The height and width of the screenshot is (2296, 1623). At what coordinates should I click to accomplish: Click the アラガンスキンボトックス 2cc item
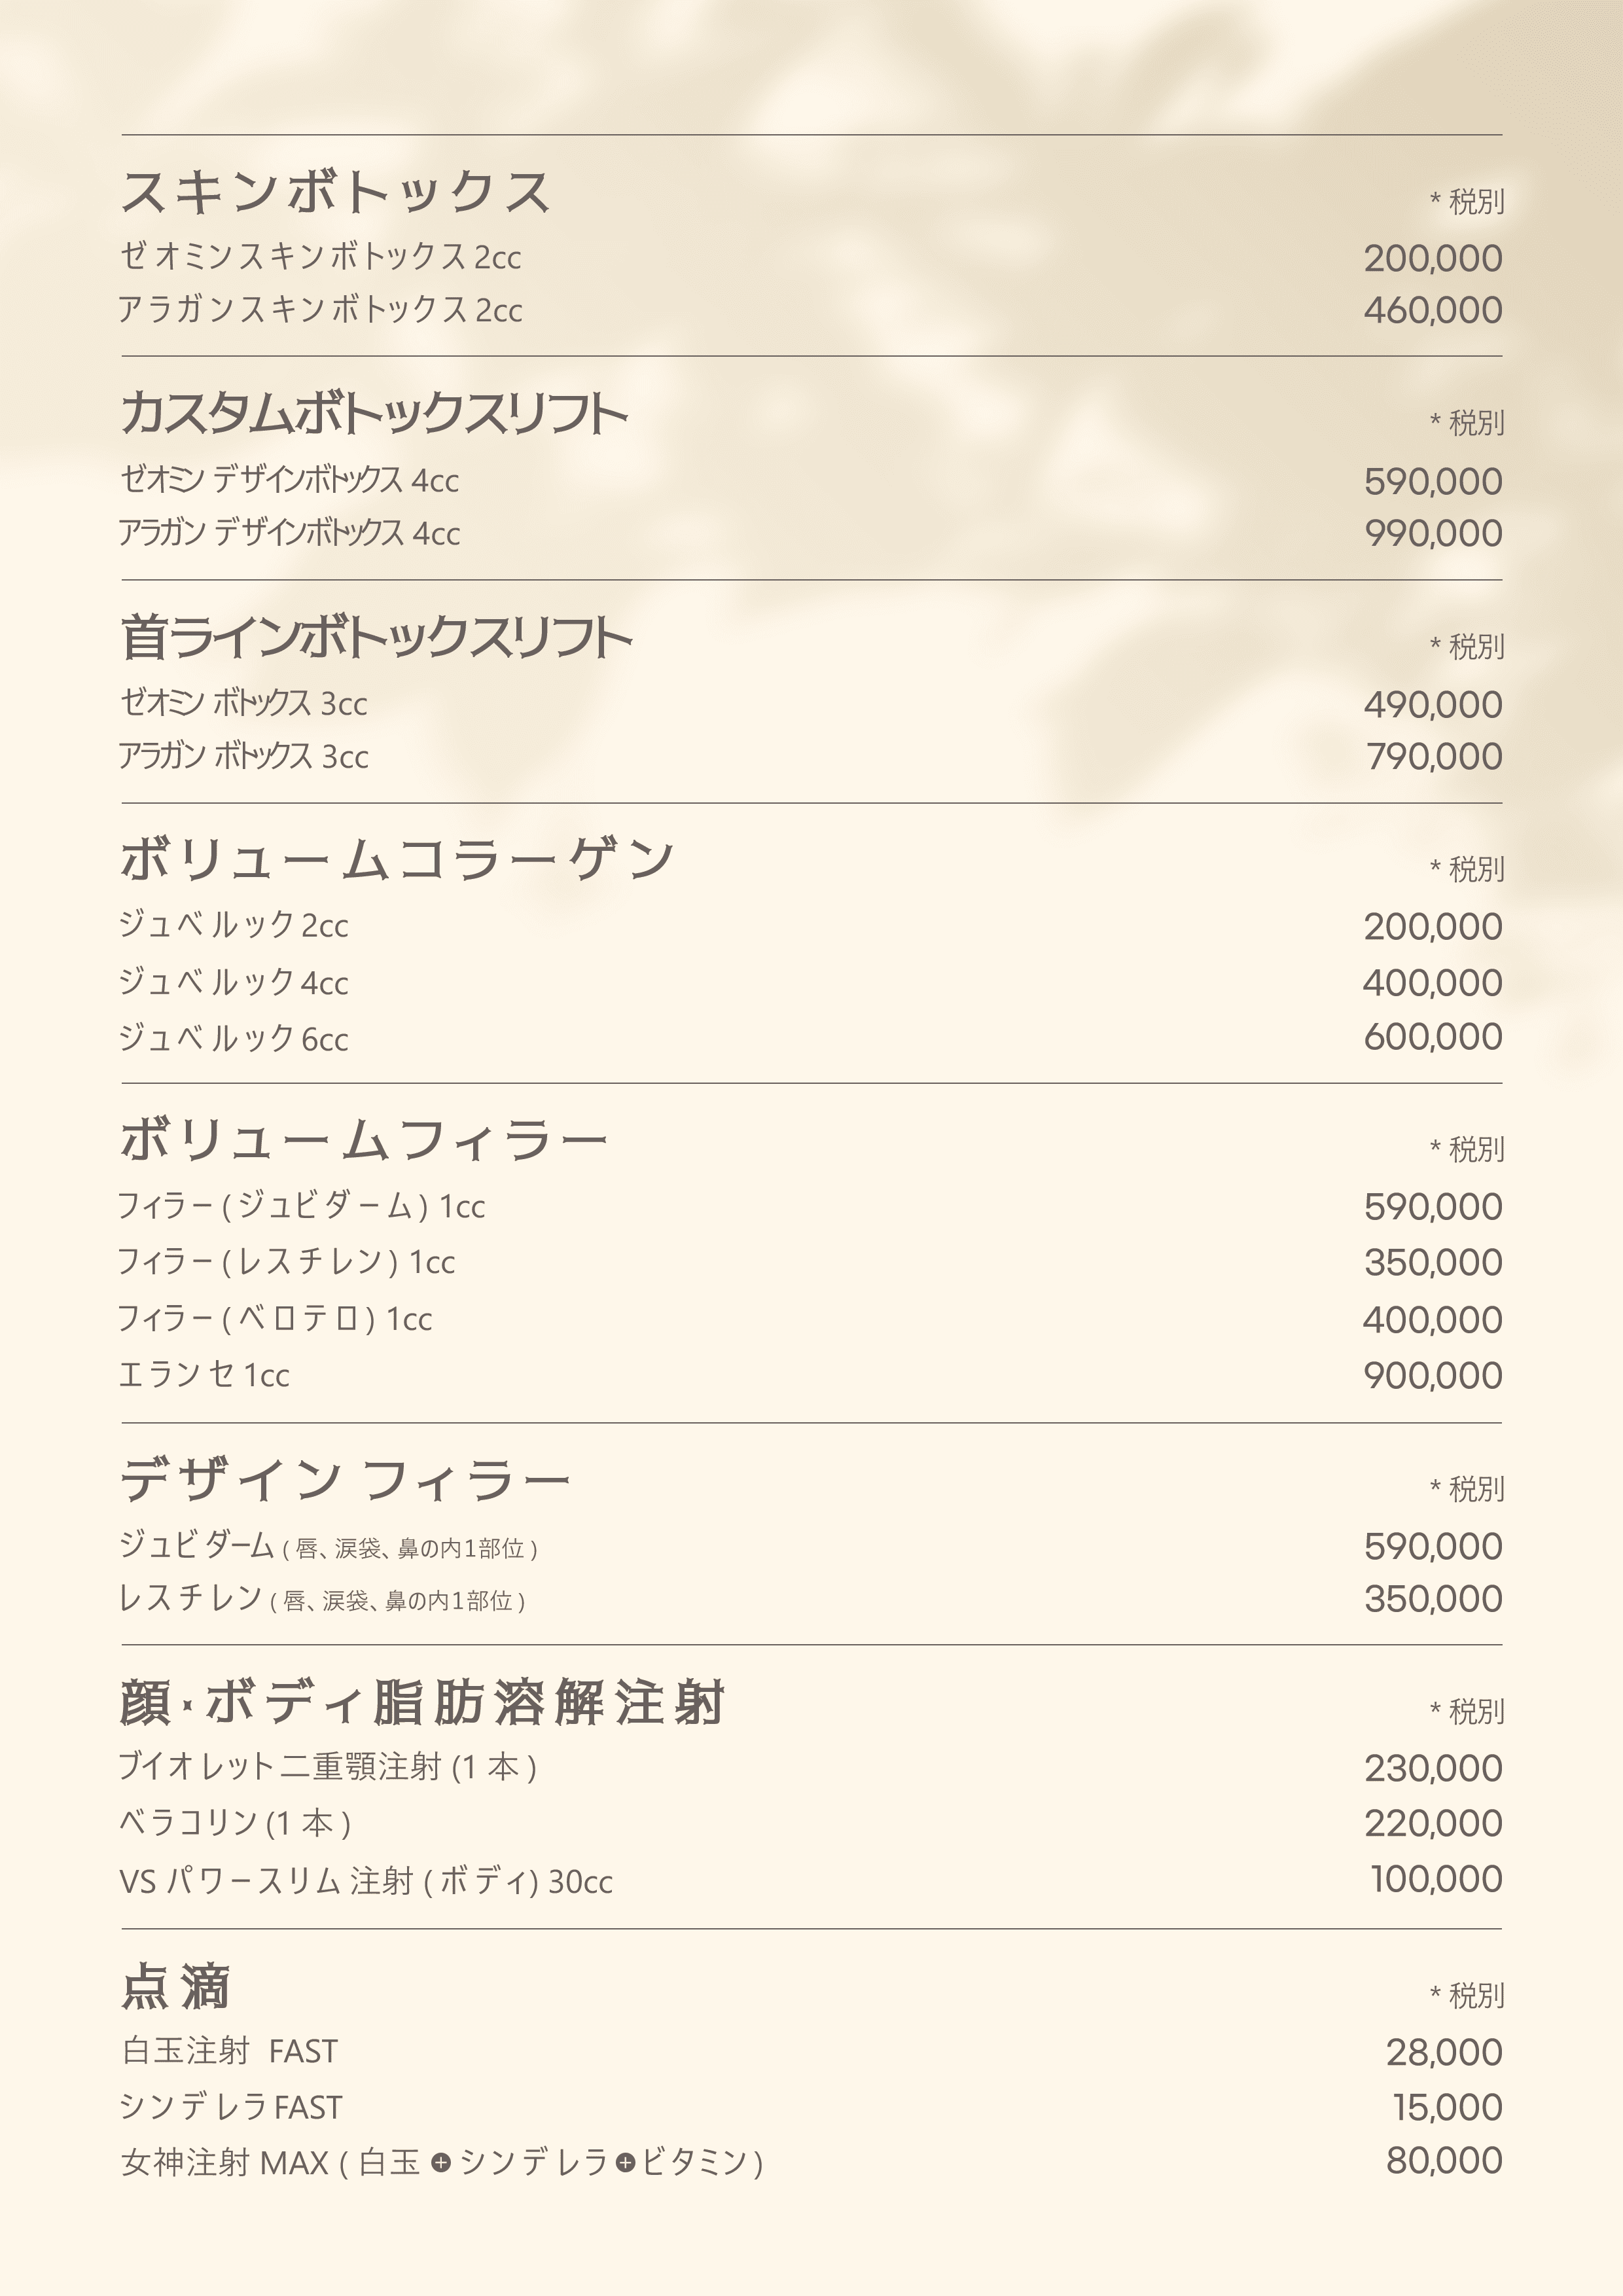click(321, 310)
